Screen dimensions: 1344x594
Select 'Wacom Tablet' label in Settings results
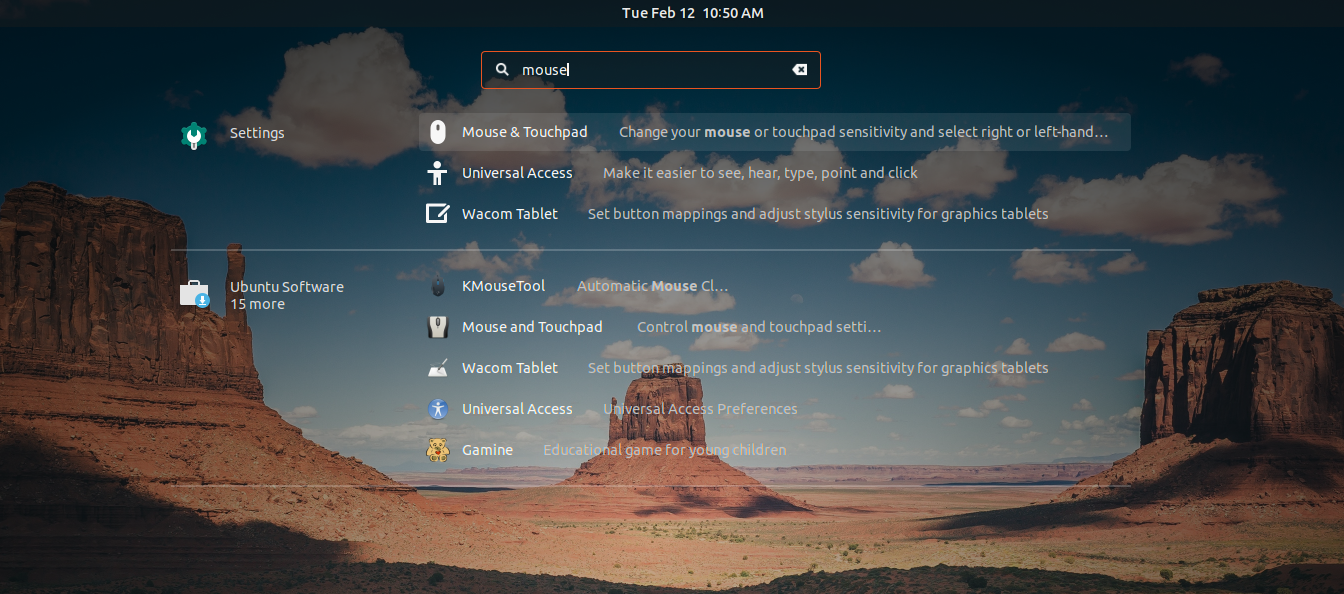point(510,214)
